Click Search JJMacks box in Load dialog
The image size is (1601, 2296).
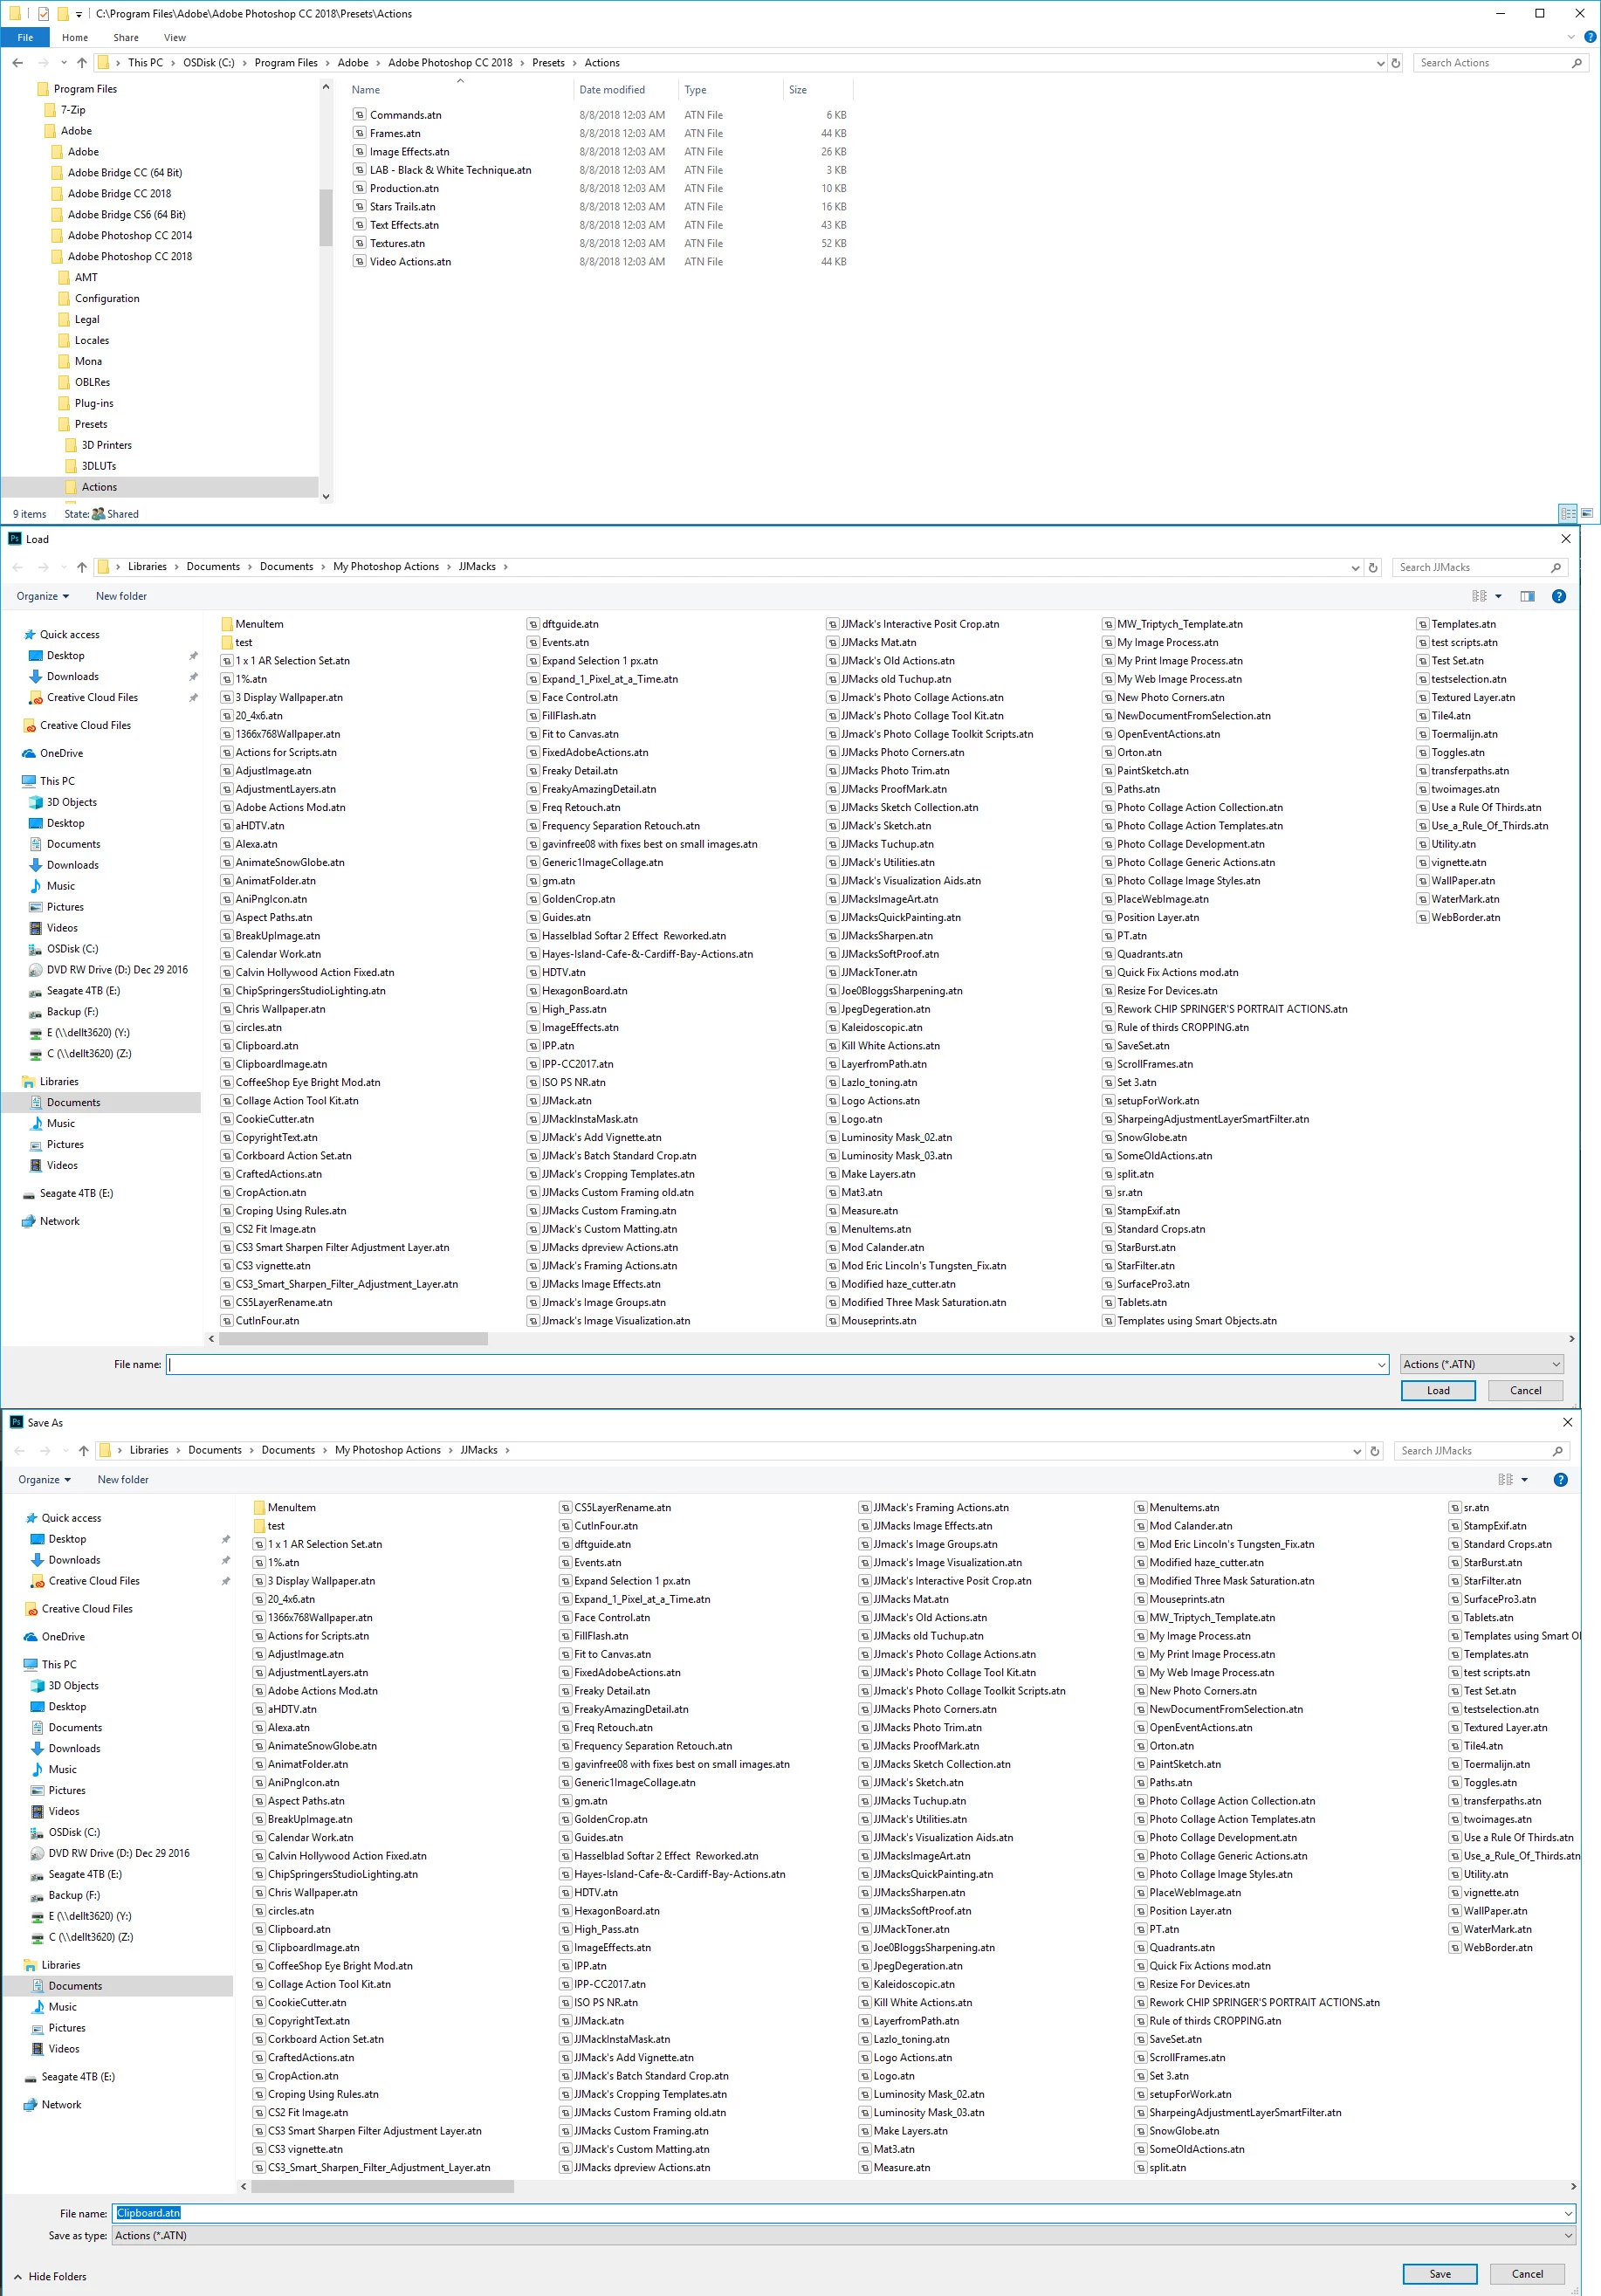coord(1479,567)
